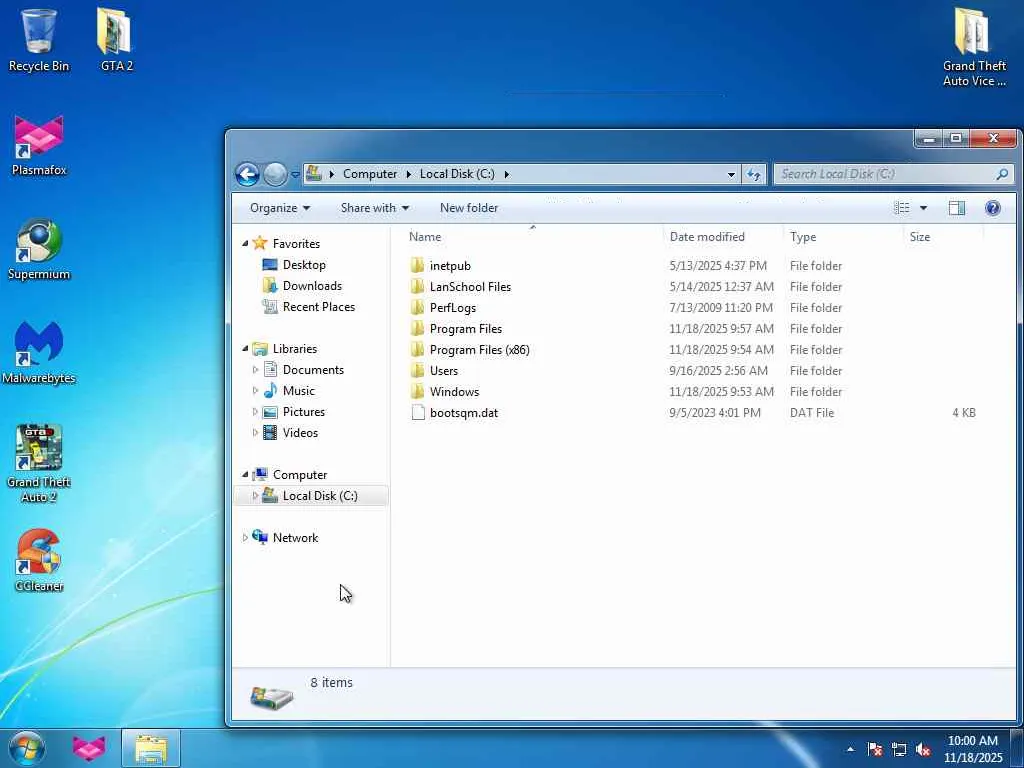Select Grand Theft Auto Vice folder on desktop
Image resolution: width=1024 pixels, height=768 pixels.
(974, 47)
